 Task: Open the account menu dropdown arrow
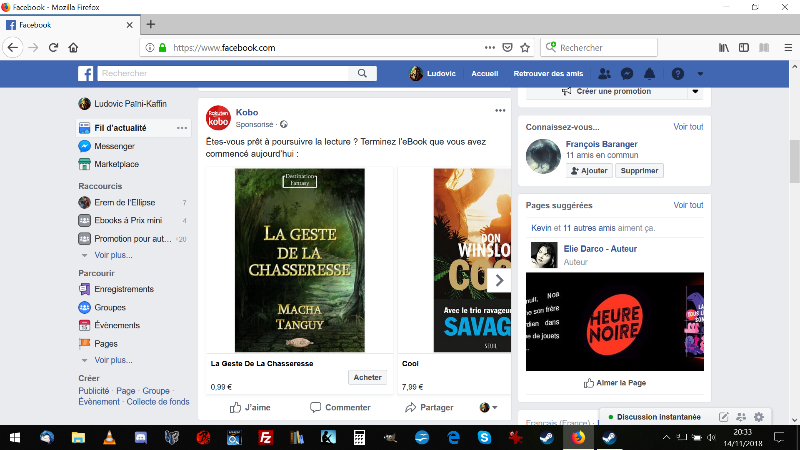coord(700,74)
